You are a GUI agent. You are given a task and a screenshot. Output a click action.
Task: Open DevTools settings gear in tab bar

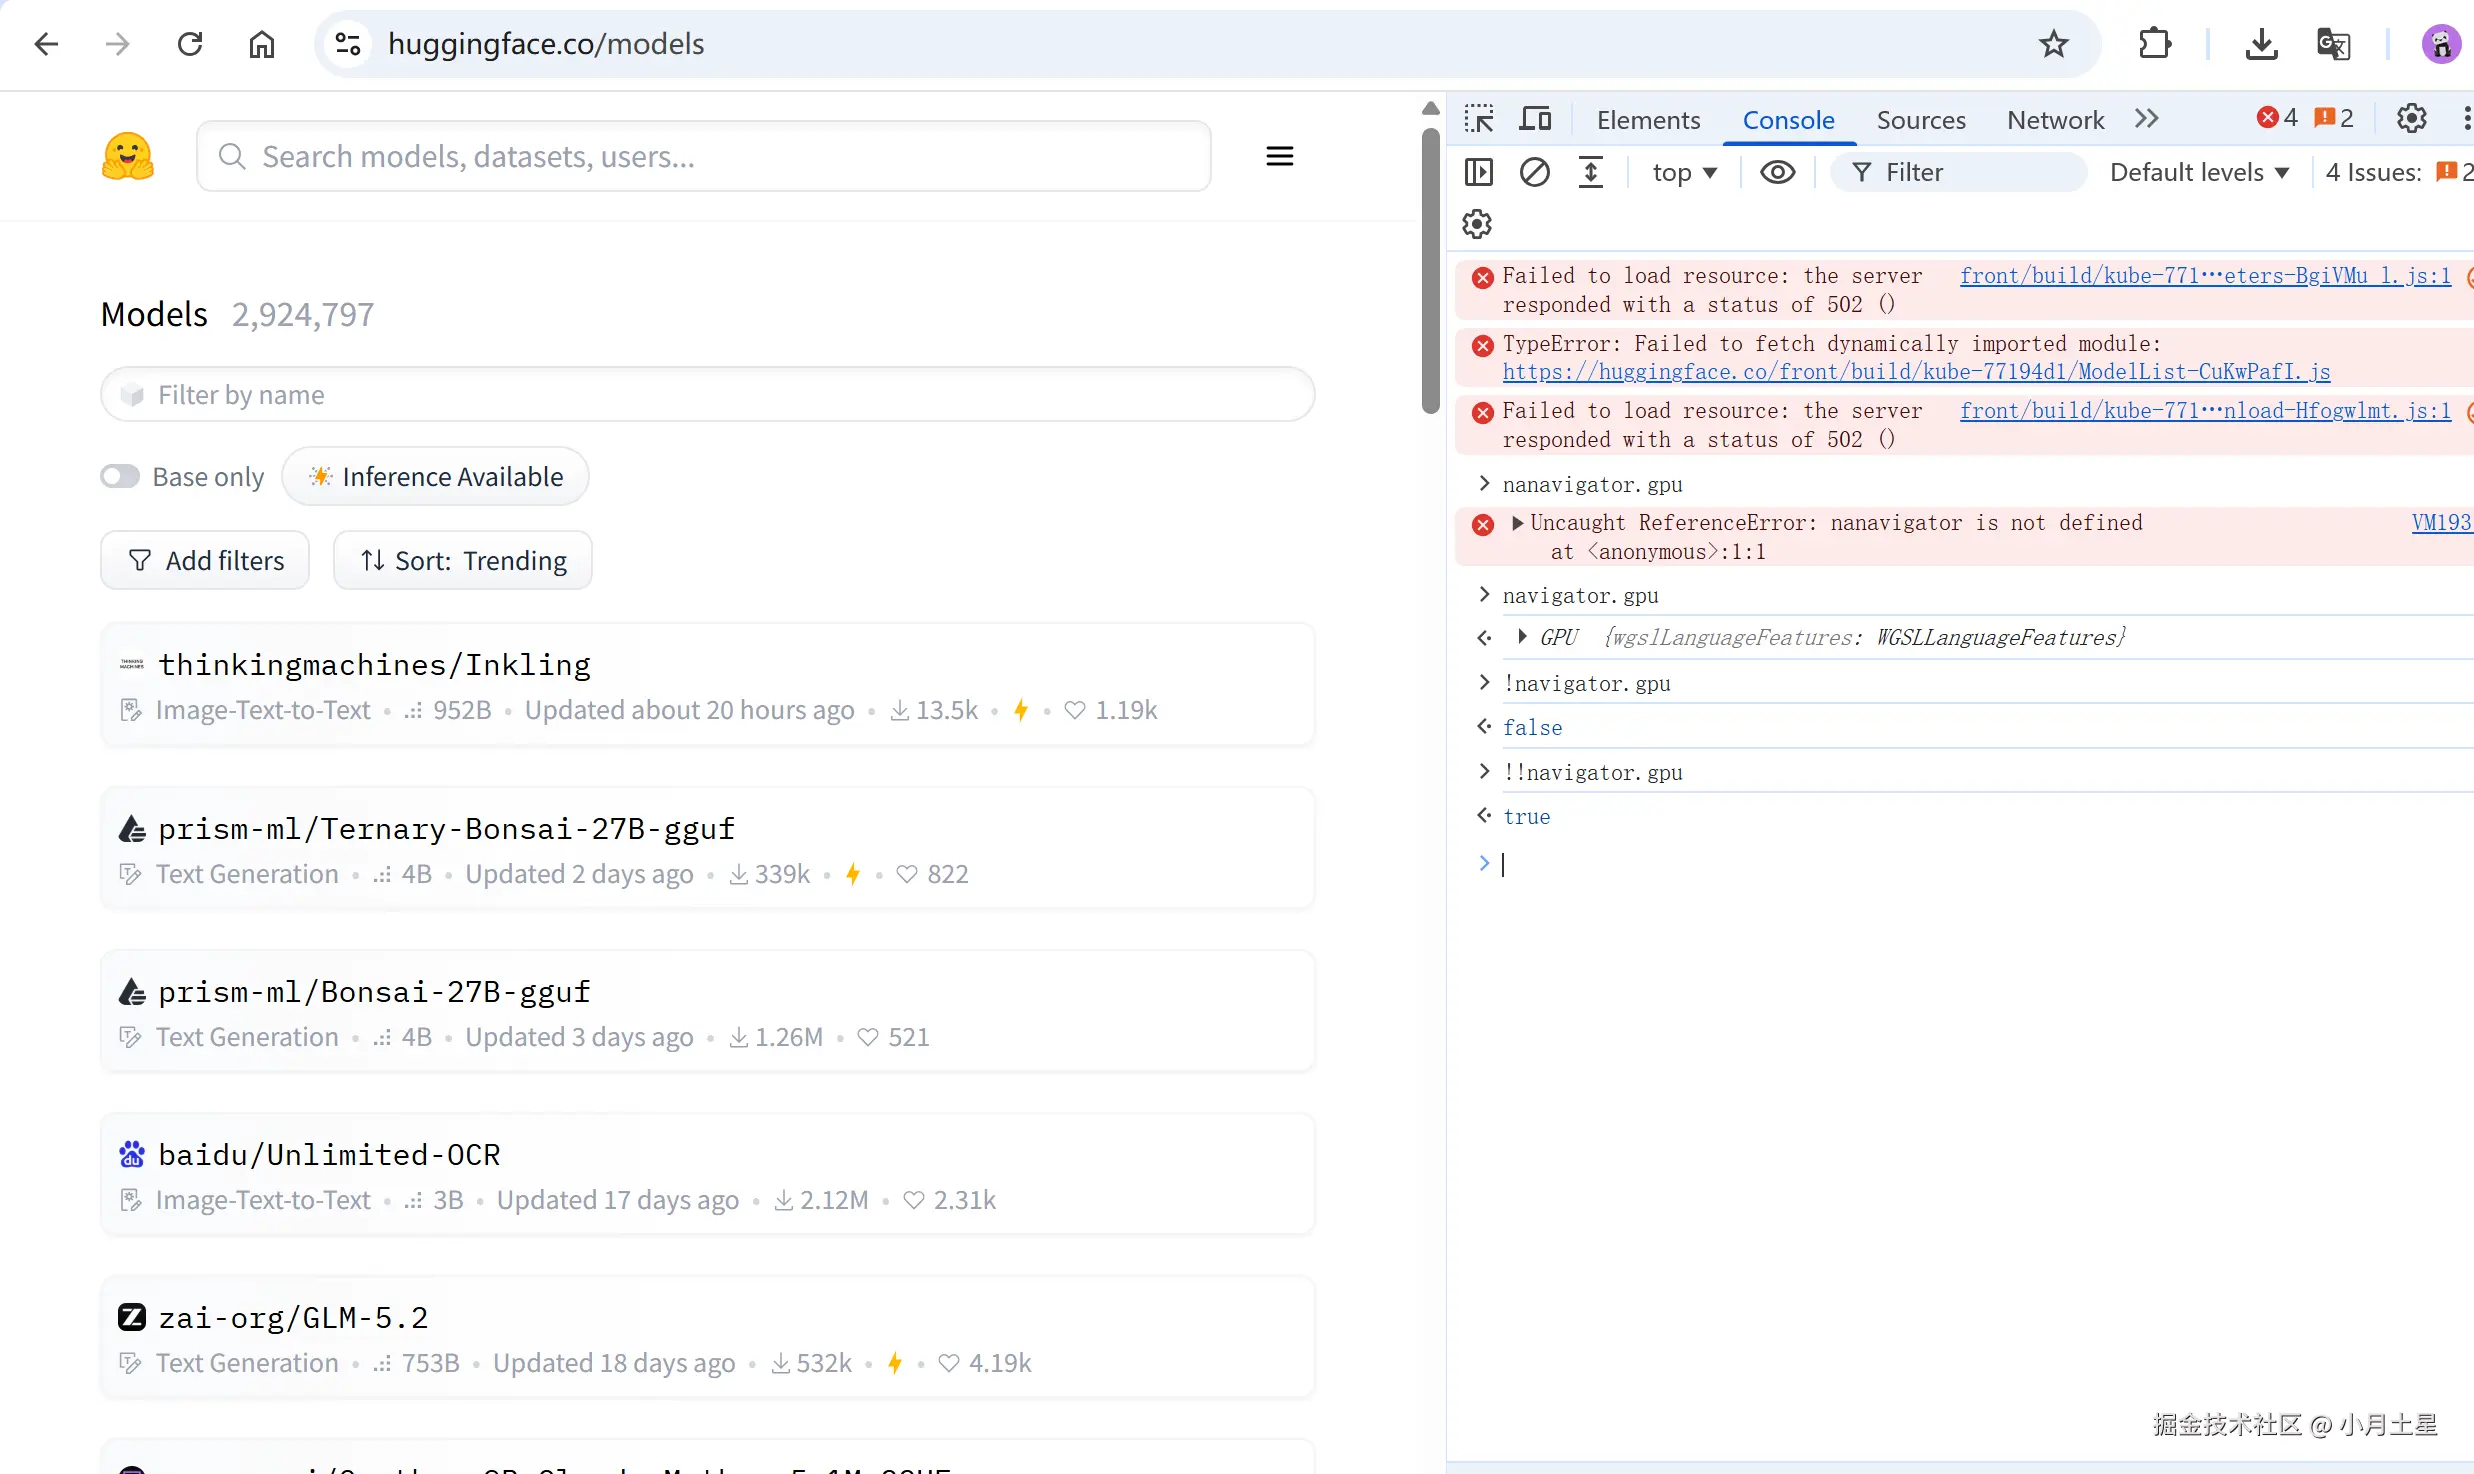coord(2412,119)
